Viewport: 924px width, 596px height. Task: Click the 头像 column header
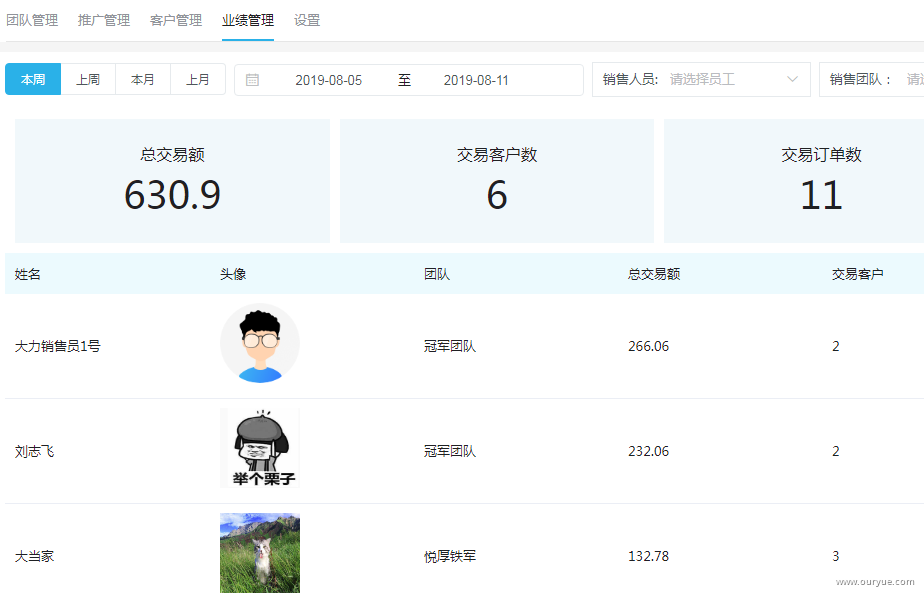tap(233, 274)
